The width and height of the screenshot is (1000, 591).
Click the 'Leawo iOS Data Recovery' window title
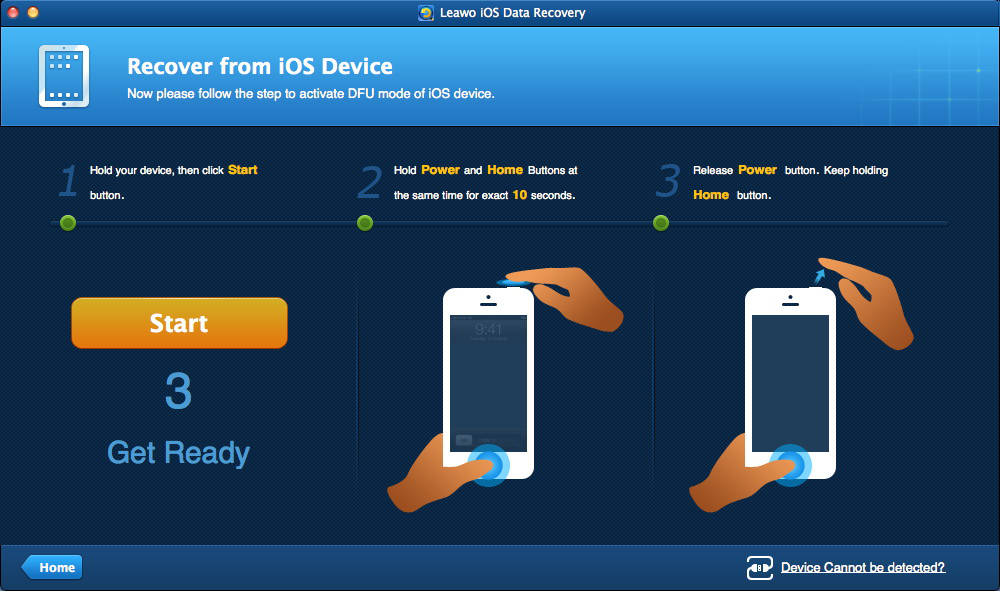[x=513, y=13]
